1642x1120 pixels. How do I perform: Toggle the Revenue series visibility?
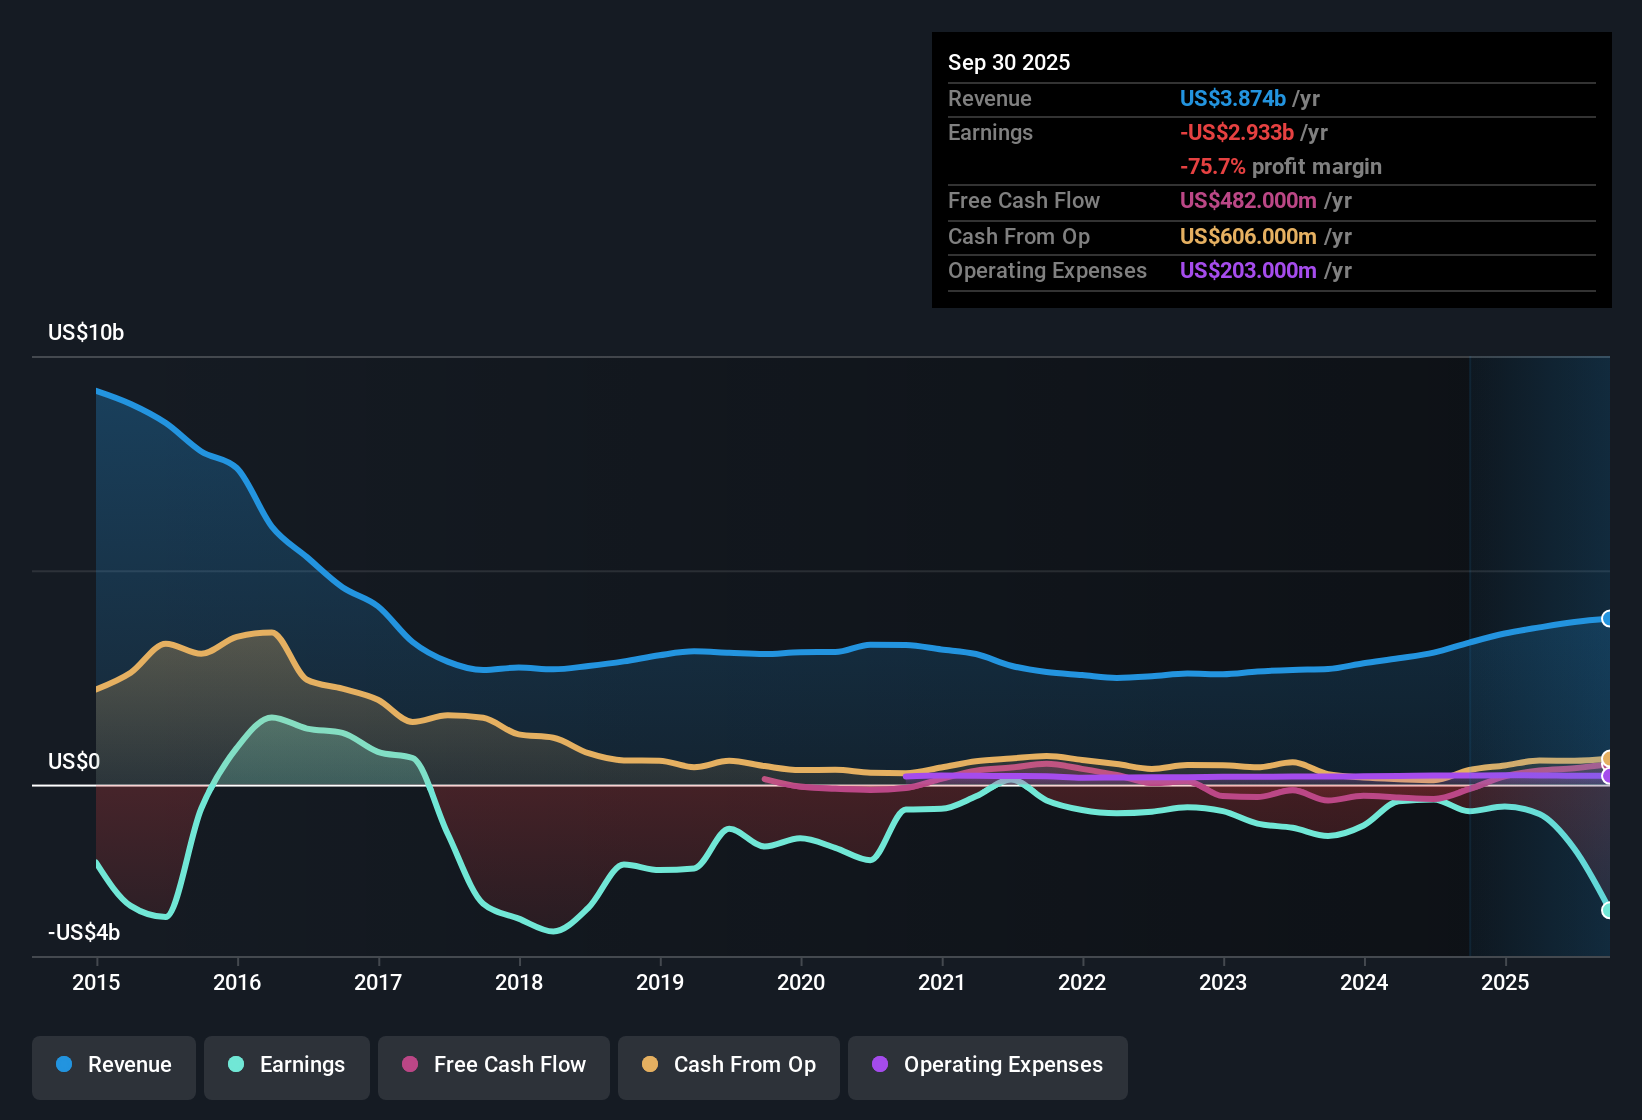click(113, 1065)
